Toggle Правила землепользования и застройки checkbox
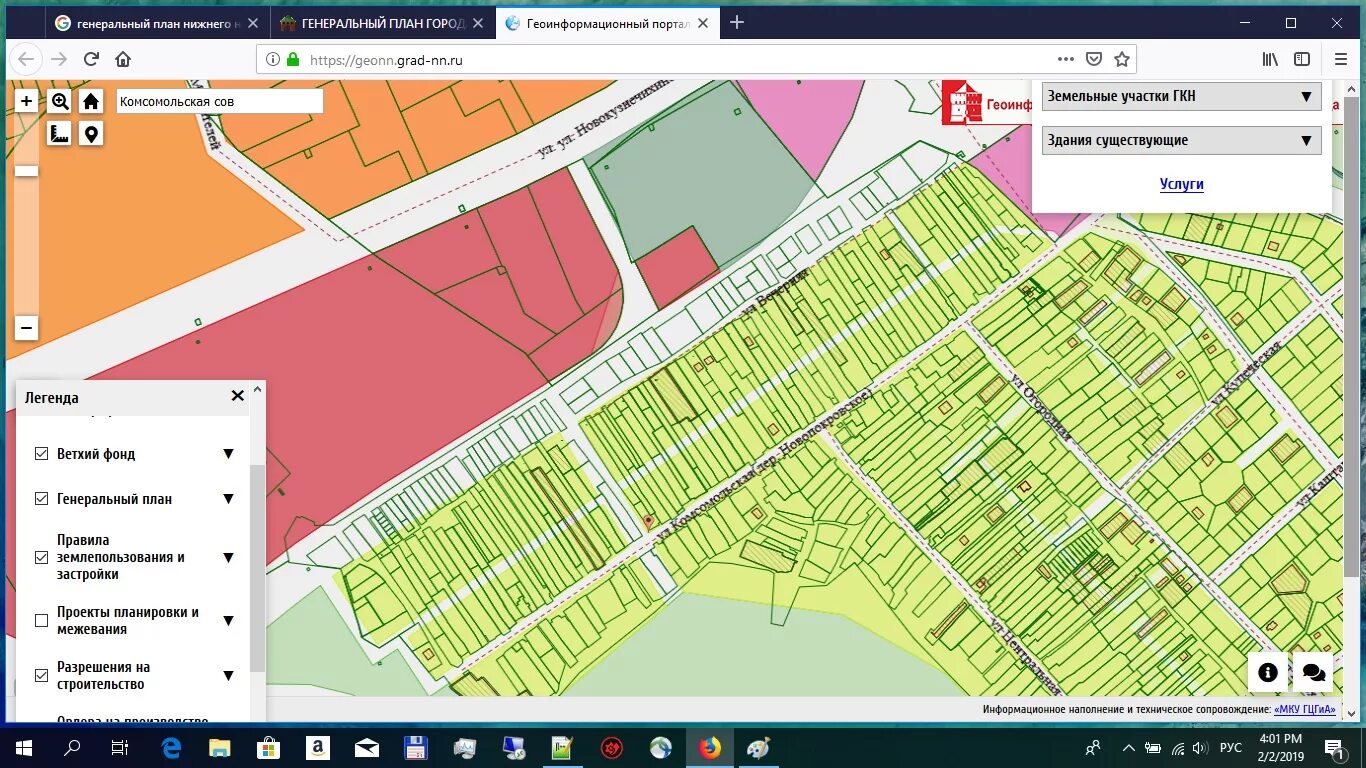This screenshot has height=768, width=1366. click(41, 557)
